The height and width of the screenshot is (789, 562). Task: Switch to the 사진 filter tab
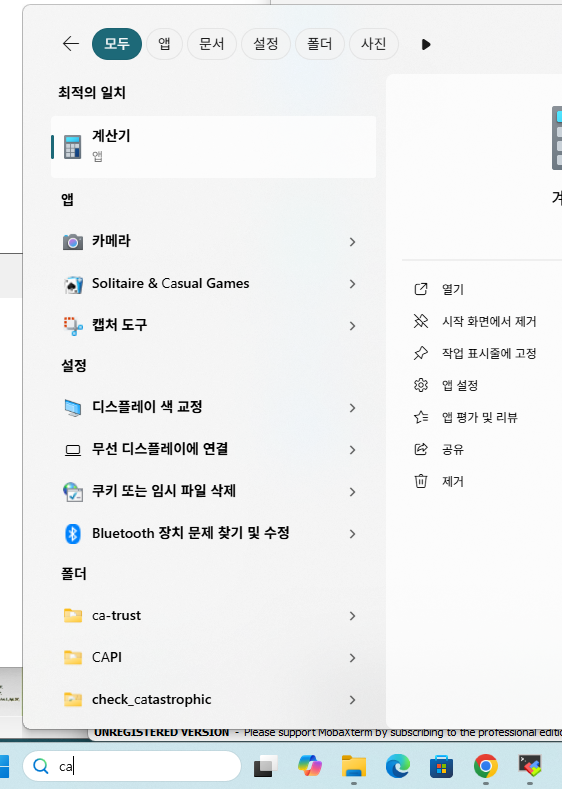tap(374, 44)
